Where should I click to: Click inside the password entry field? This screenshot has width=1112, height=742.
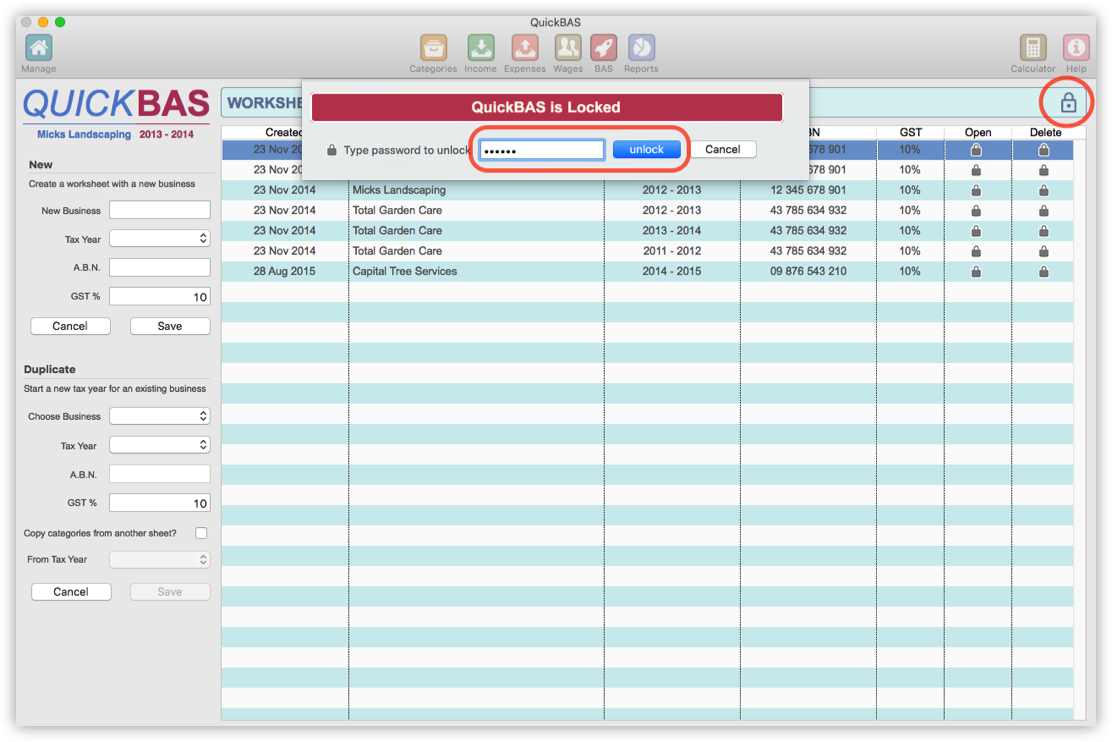click(540, 149)
